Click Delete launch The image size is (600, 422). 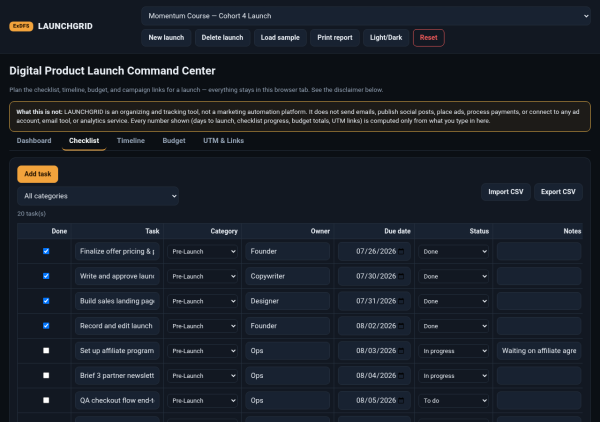point(222,38)
